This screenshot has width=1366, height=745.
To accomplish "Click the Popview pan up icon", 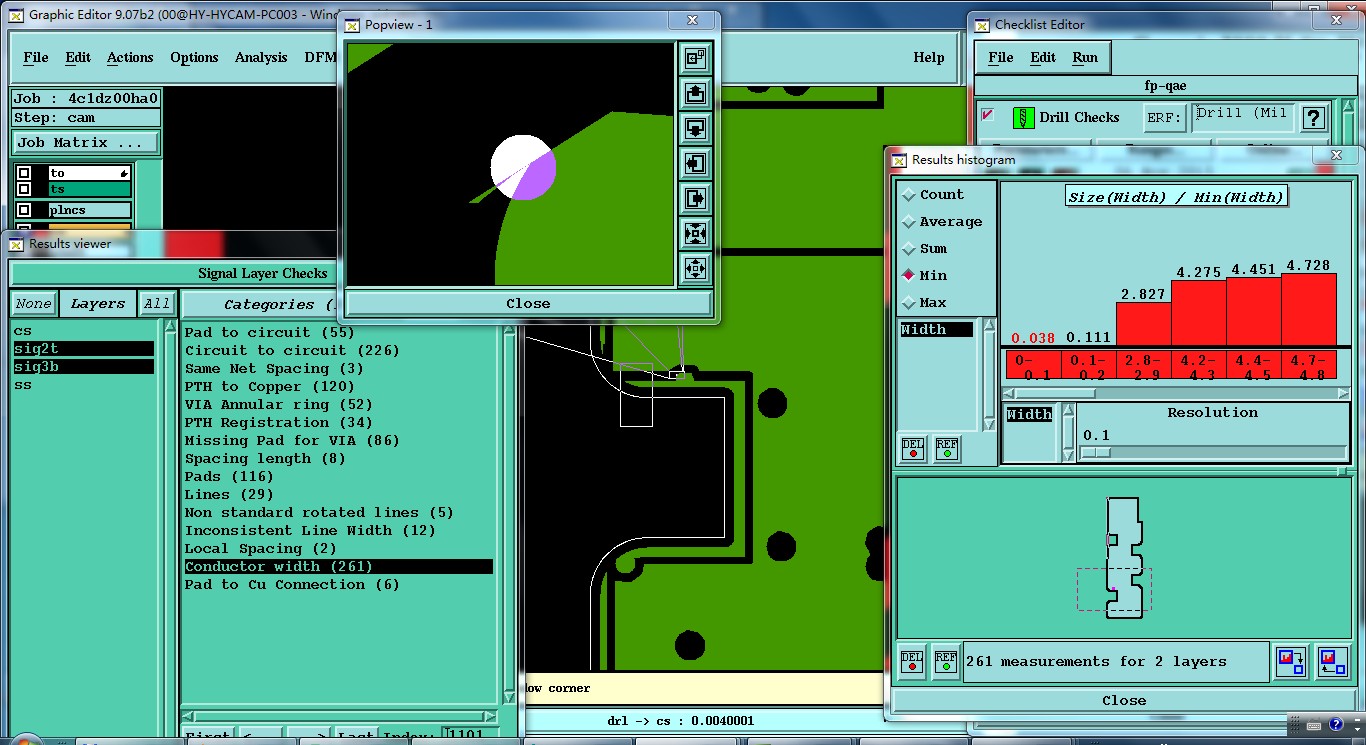I will click(696, 94).
